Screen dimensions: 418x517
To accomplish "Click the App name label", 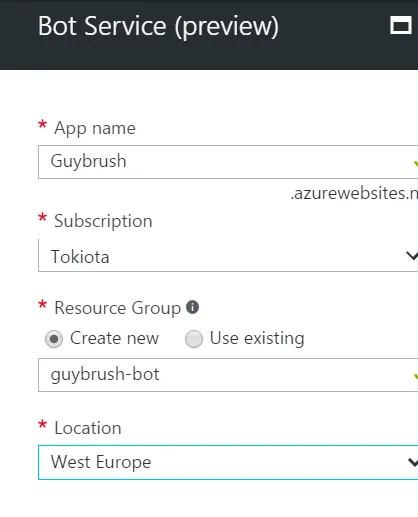I will [x=95, y=128].
